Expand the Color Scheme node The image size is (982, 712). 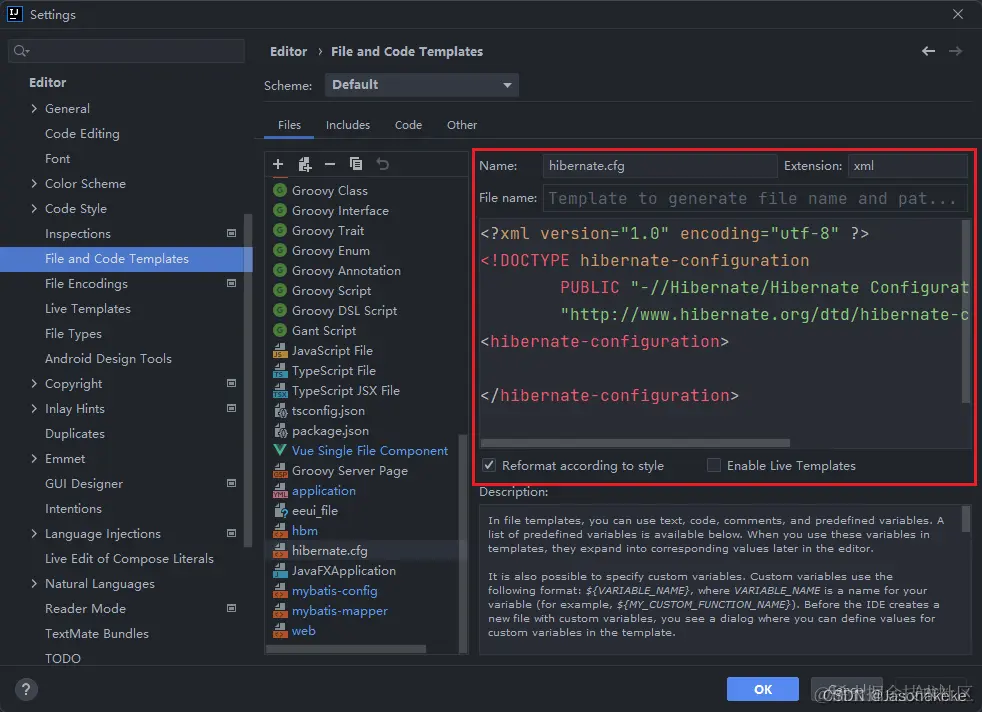[34, 183]
